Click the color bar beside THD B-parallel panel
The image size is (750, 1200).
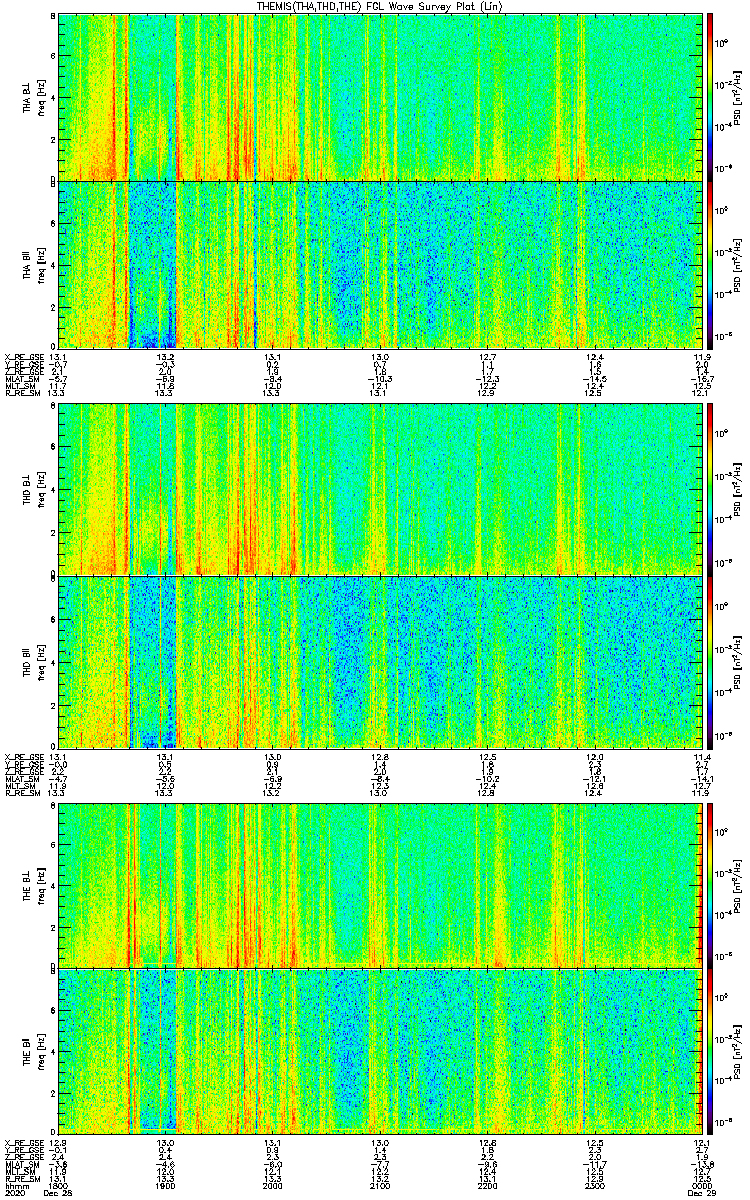pyautogui.click(x=710, y=661)
